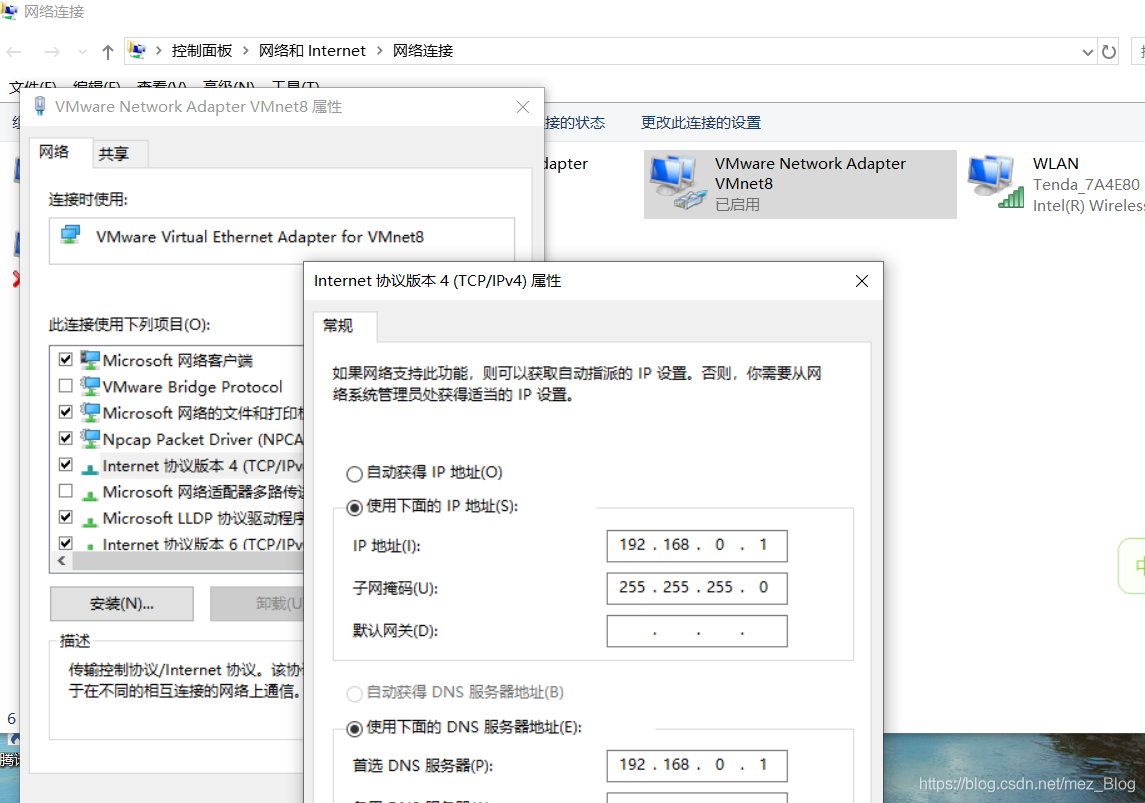
Task: Open recent locations dropdown chevron
Action: [82, 52]
